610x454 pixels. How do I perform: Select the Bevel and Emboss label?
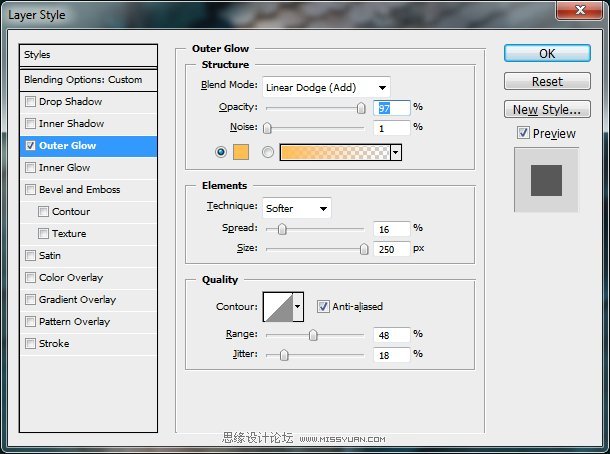click(80, 190)
